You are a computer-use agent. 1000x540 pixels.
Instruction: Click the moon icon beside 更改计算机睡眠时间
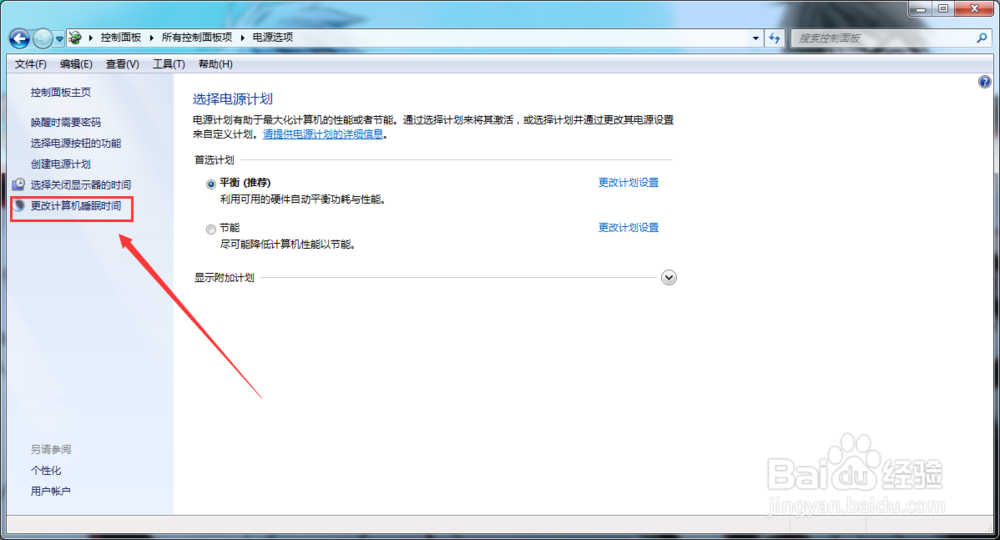[x=19, y=206]
